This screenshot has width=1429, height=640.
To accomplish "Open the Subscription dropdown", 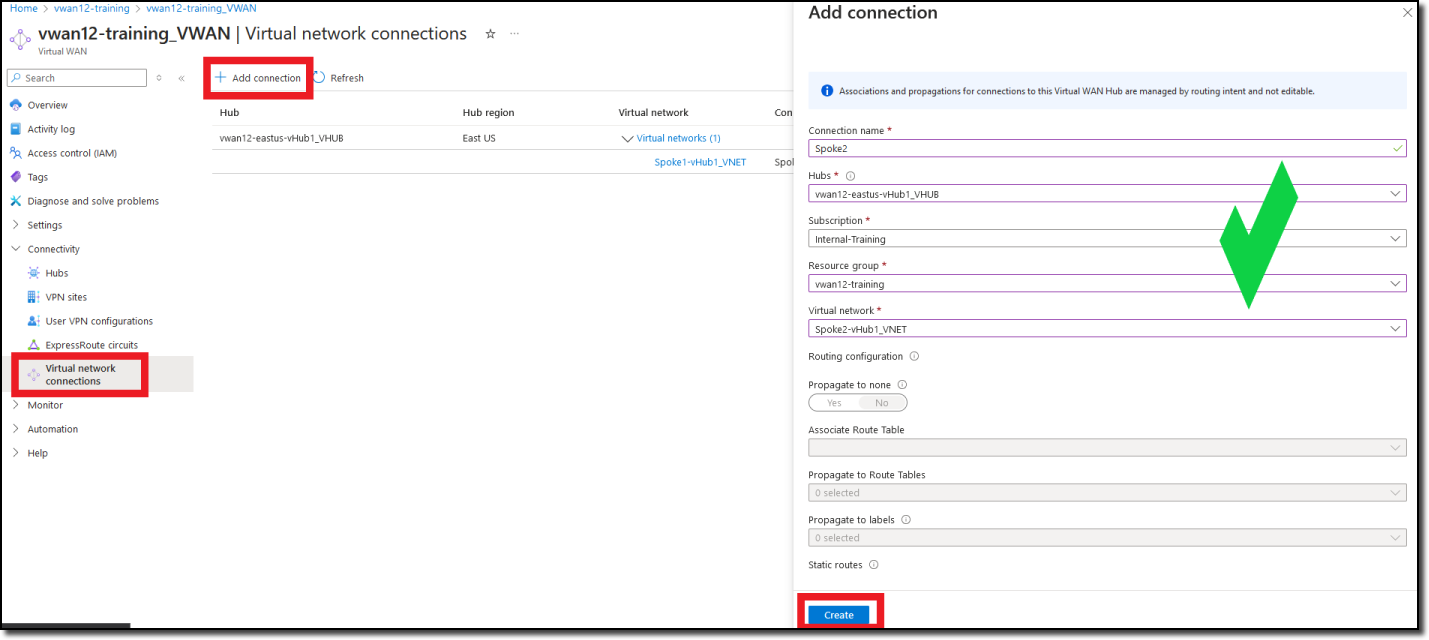I will (x=1107, y=239).
